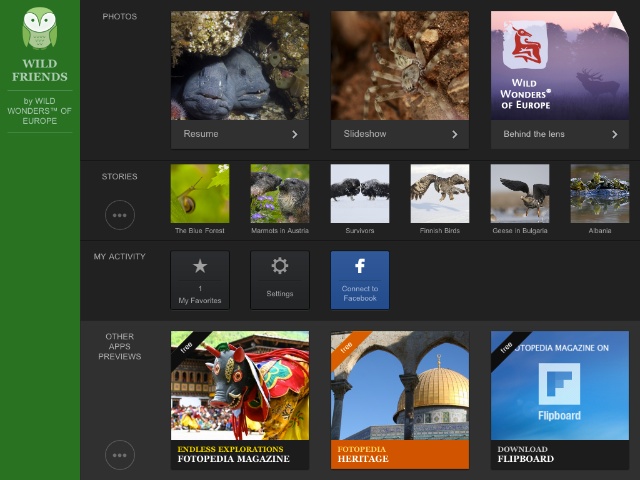
Task: Click 'The Blue Forest' caption text
Action: [200, 231]
